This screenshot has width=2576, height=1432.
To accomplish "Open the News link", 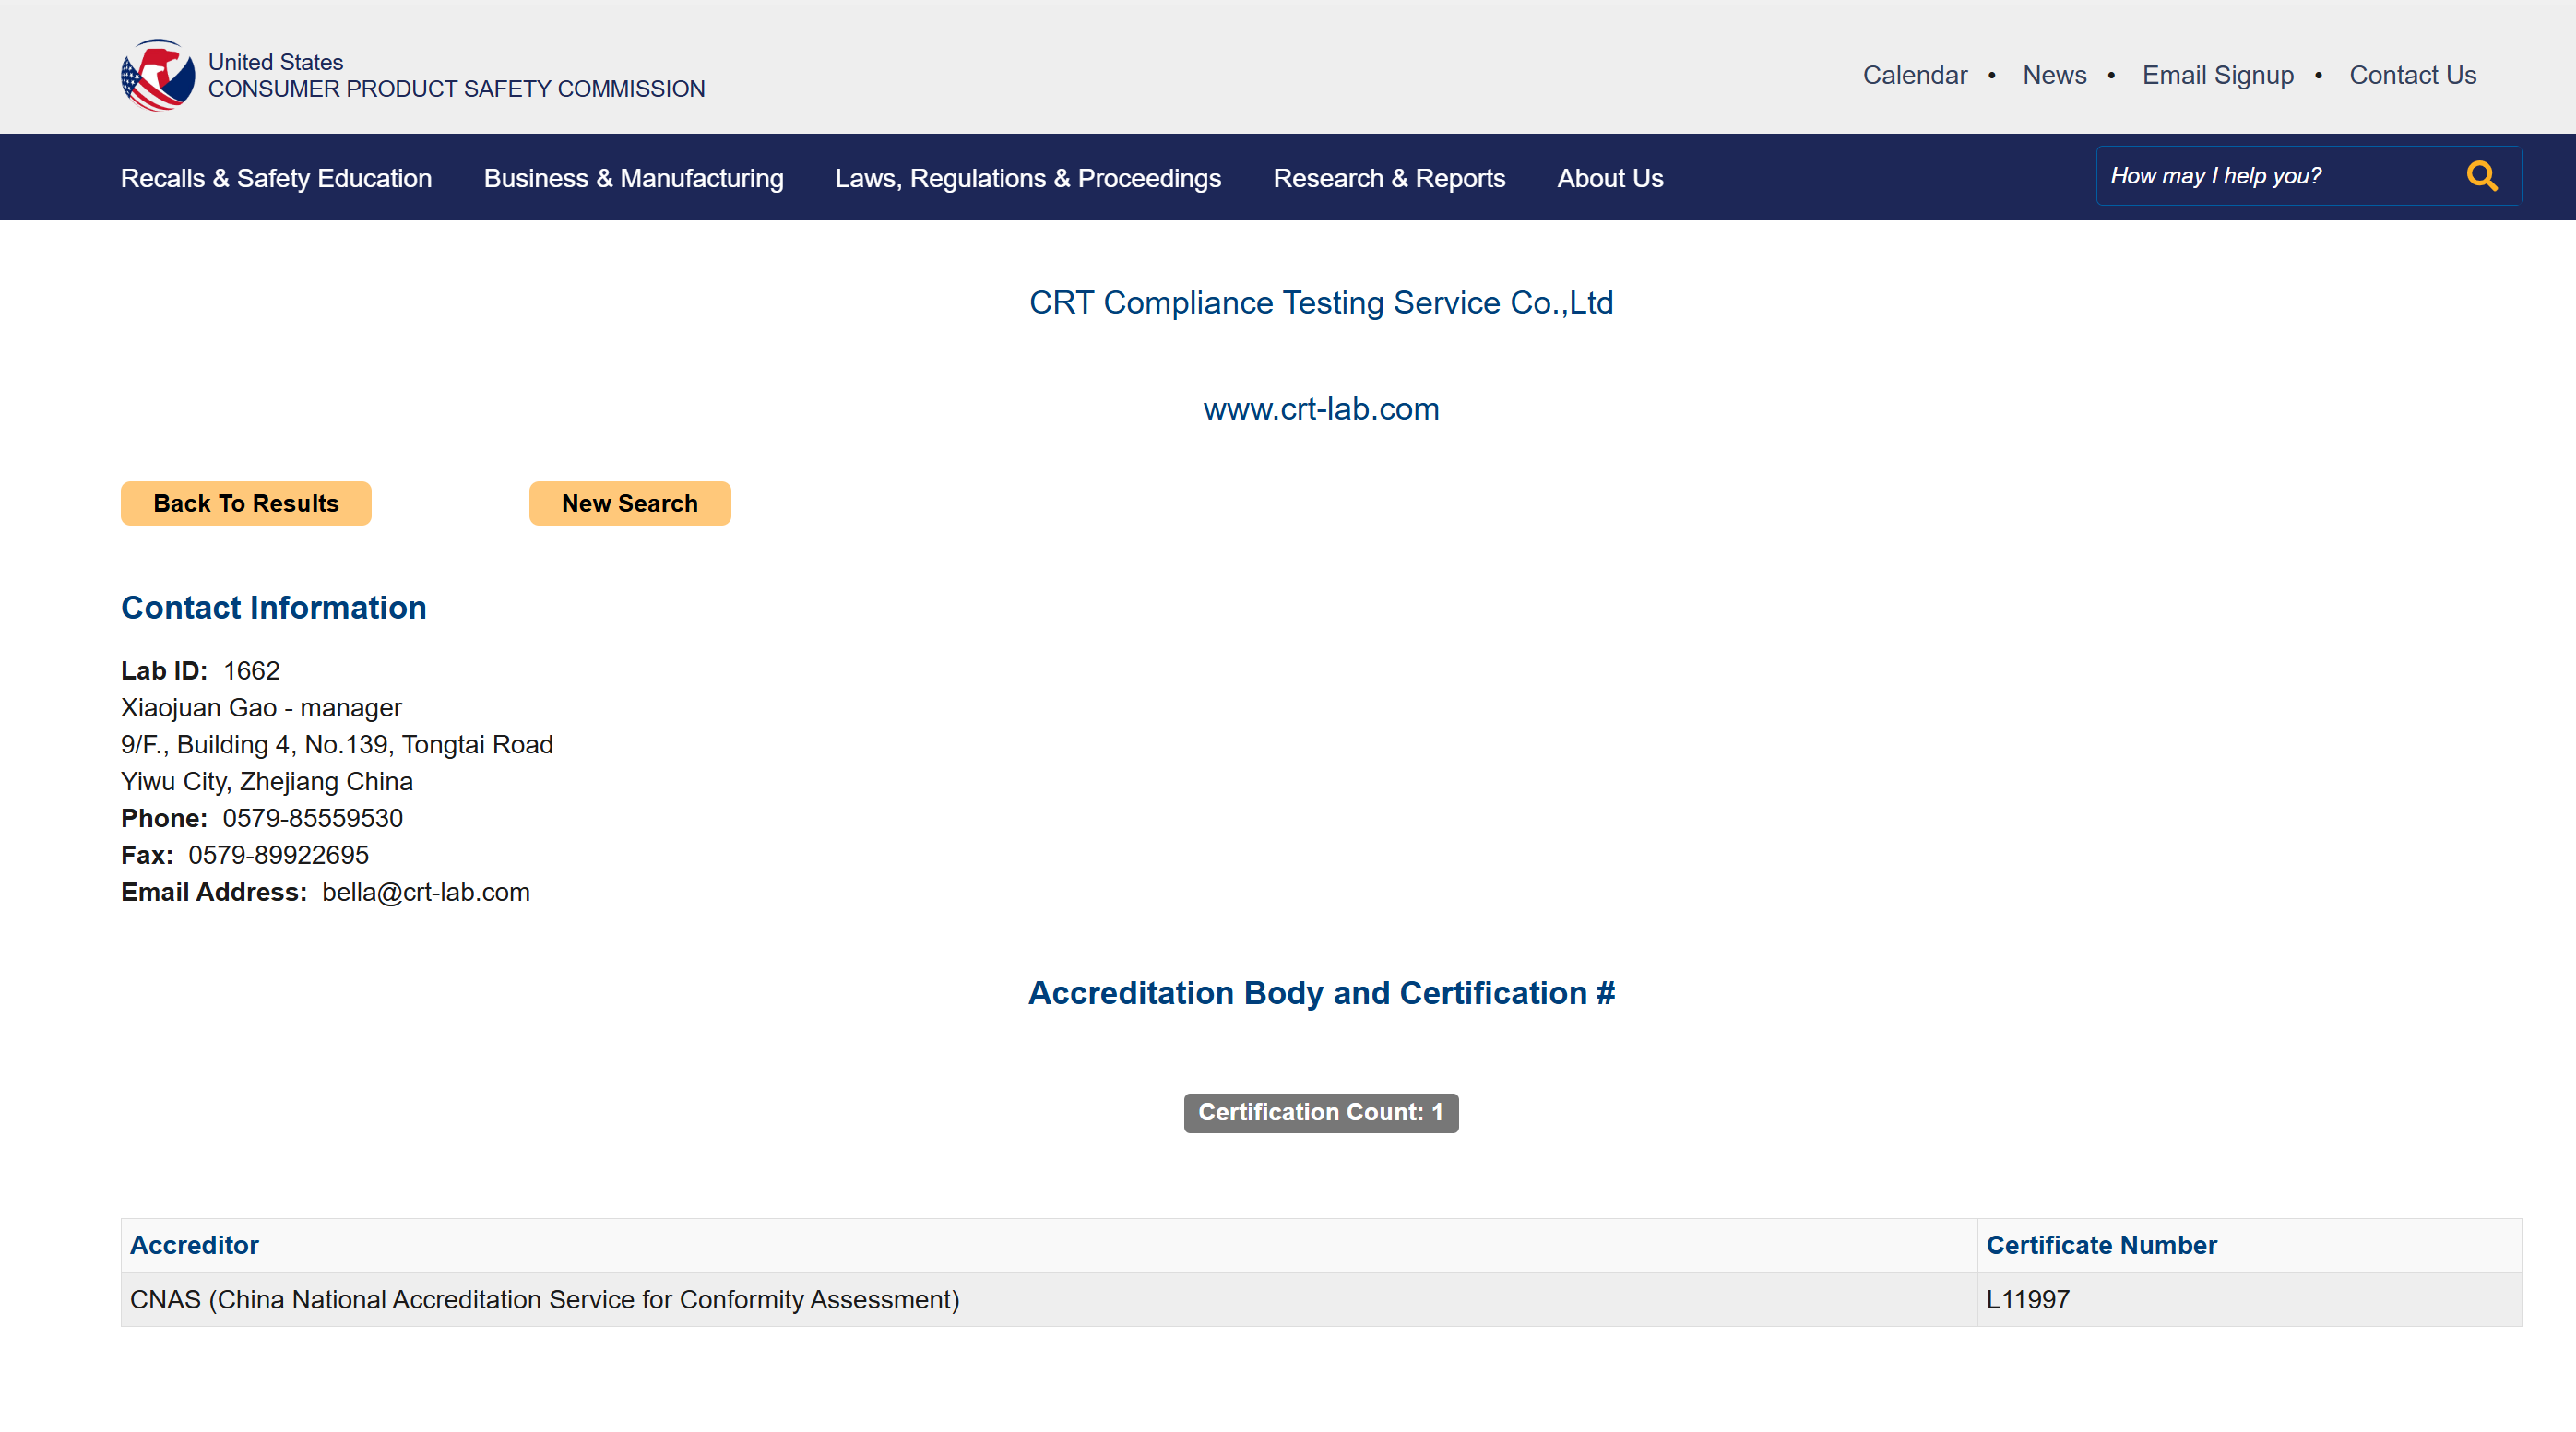I will (2054, 75).
